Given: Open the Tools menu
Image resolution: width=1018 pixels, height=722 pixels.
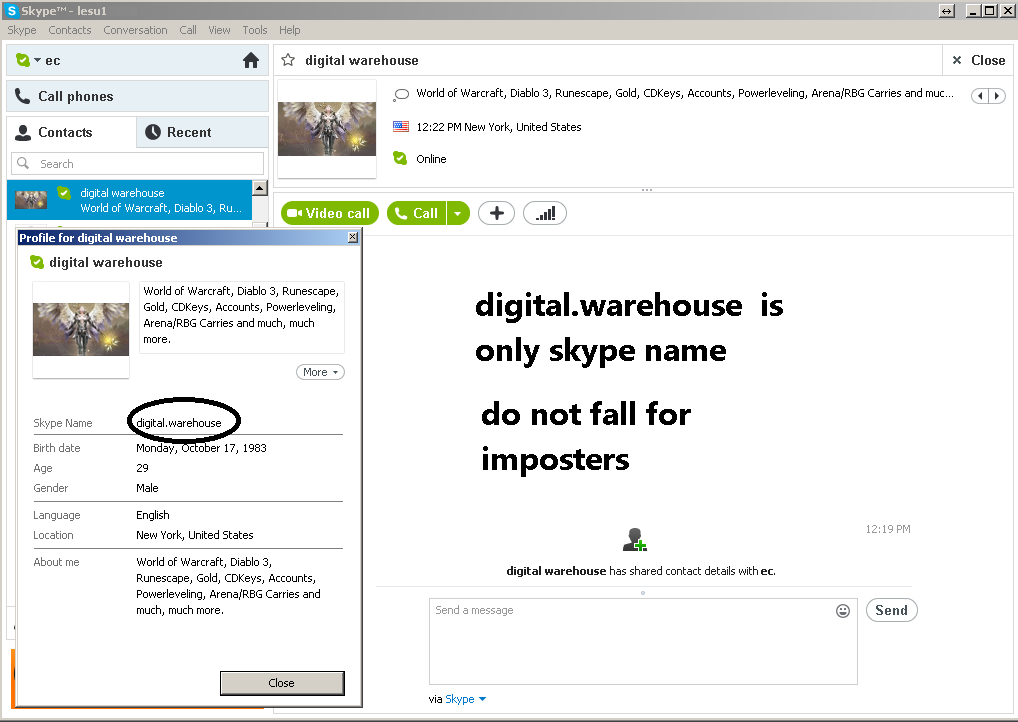Looking at the screenshot, I should (x=254, y=30).
